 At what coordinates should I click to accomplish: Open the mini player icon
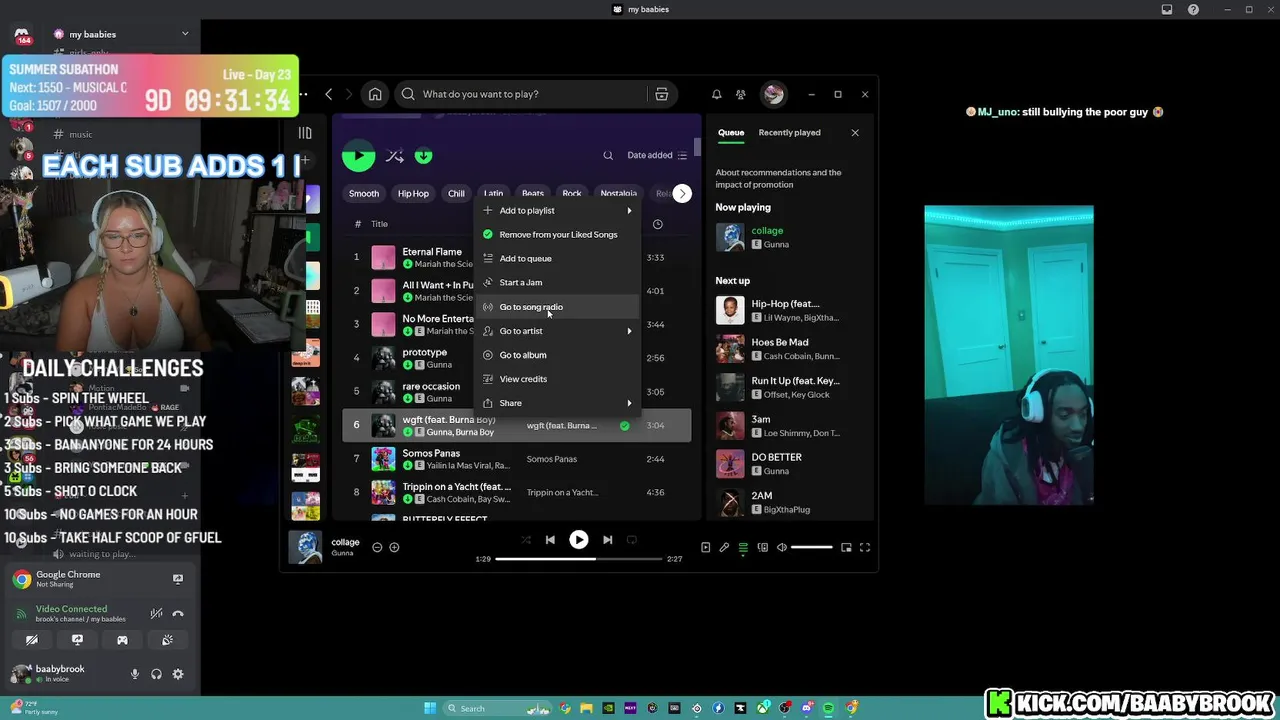click(846, 547)
